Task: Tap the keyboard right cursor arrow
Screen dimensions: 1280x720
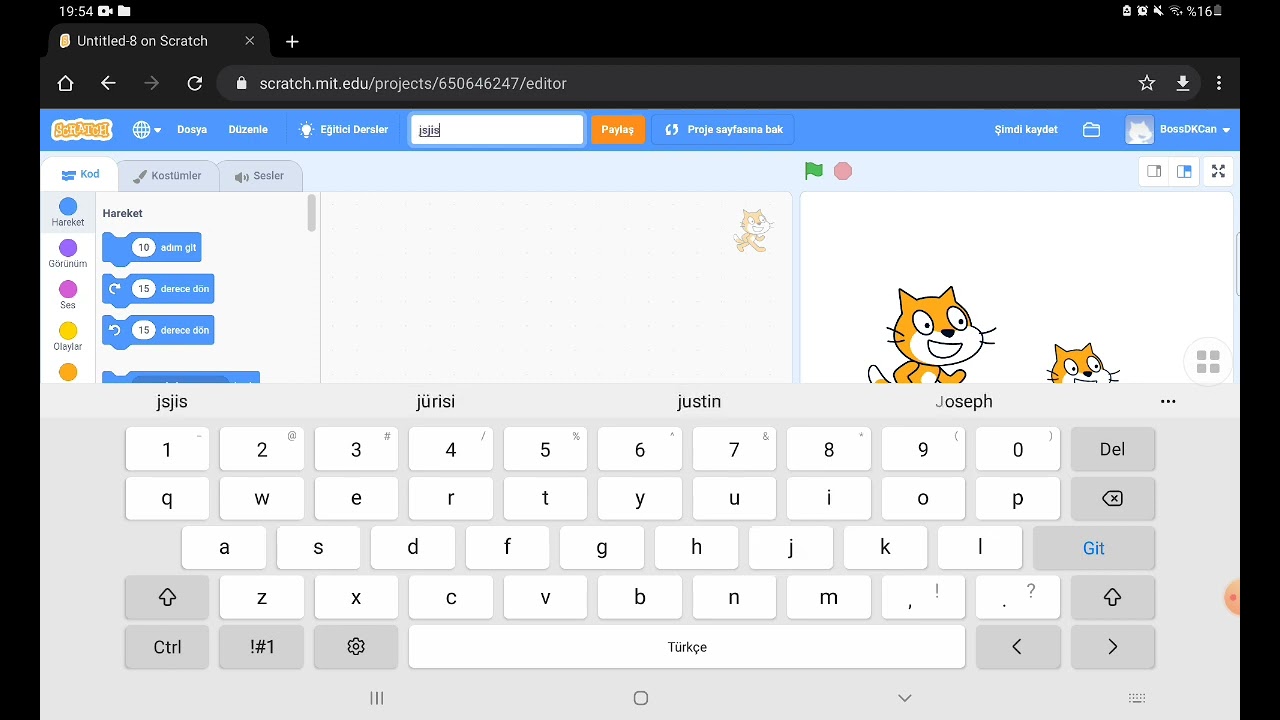Action: click(1112, 647)
